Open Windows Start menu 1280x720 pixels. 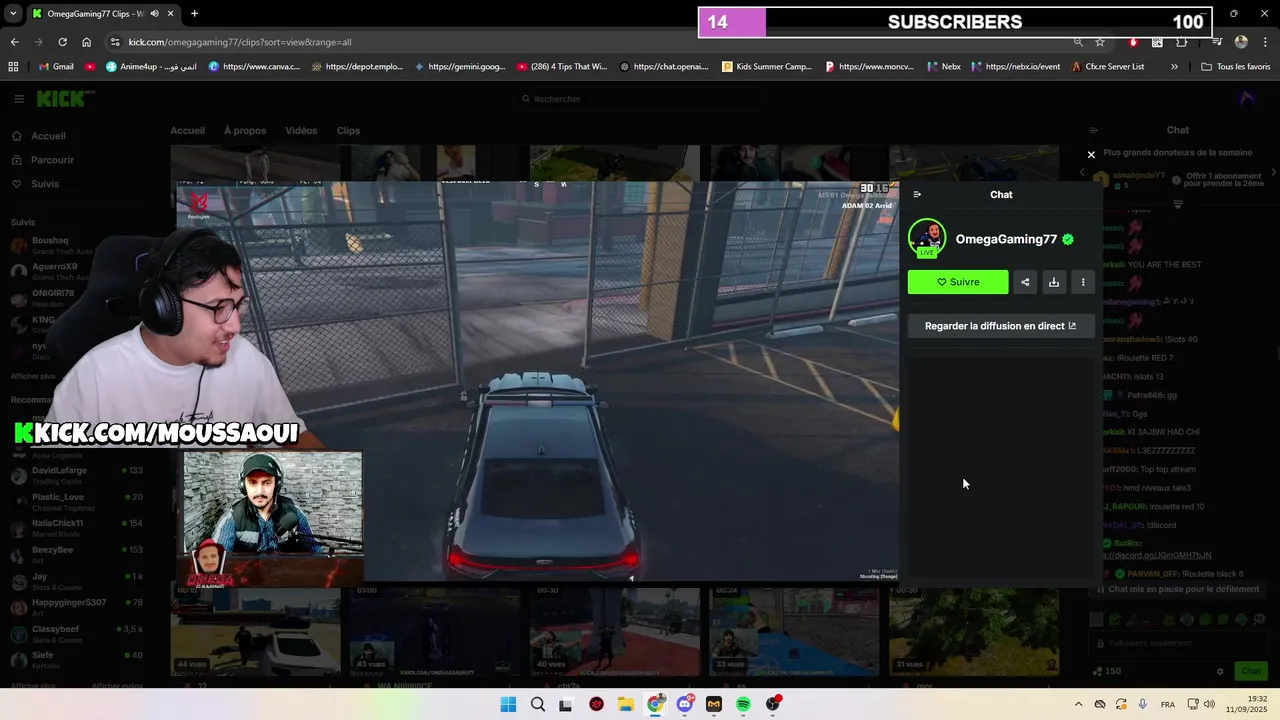click(508, 705)
